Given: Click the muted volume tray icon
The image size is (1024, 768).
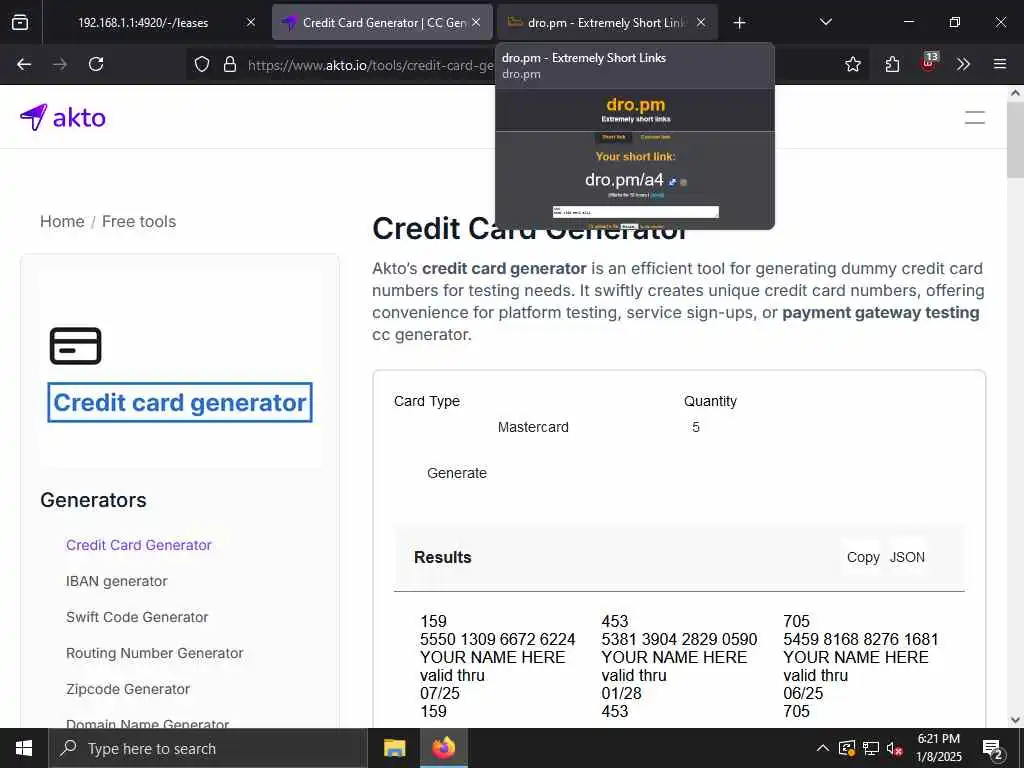Looking at the screenshot, I should point(895,748).
